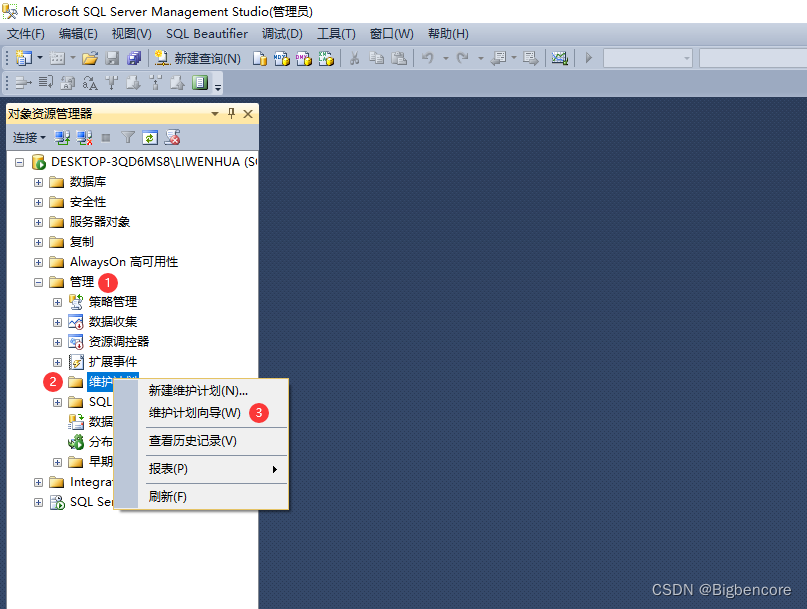The width and height of the screenshot is (807, 609).
Task: Open the 视图(V) menu
Action: pos(132,34)
